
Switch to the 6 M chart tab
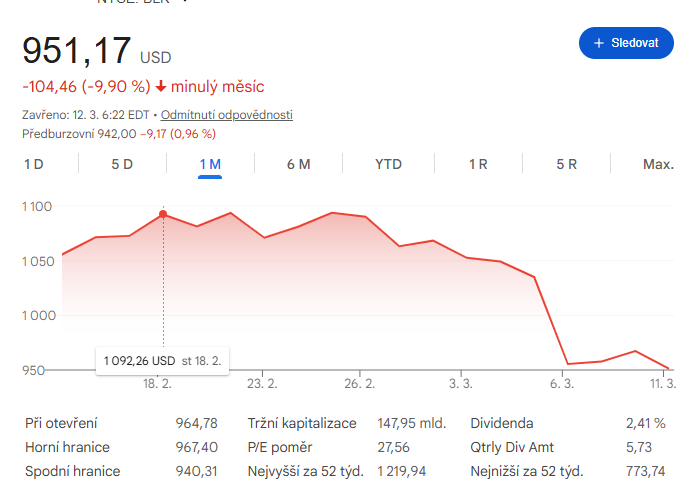click(298, 164)
